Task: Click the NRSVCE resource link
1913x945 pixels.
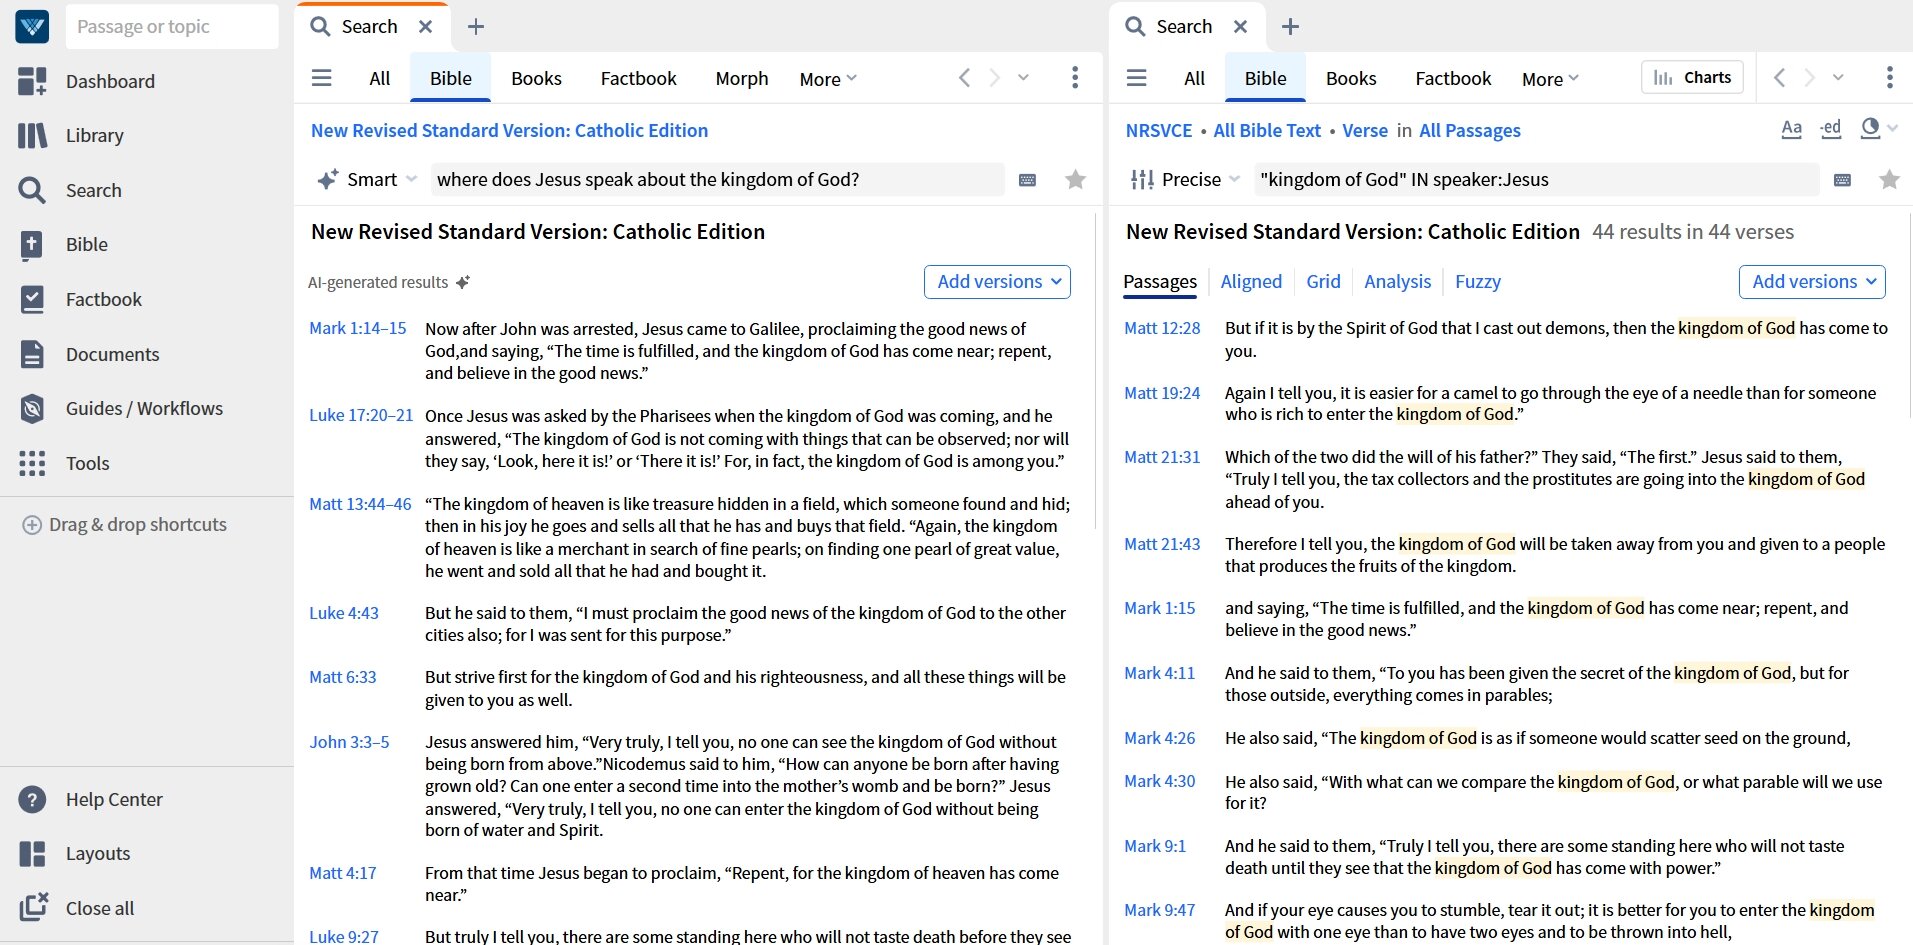Action: tap(1159, 131)
